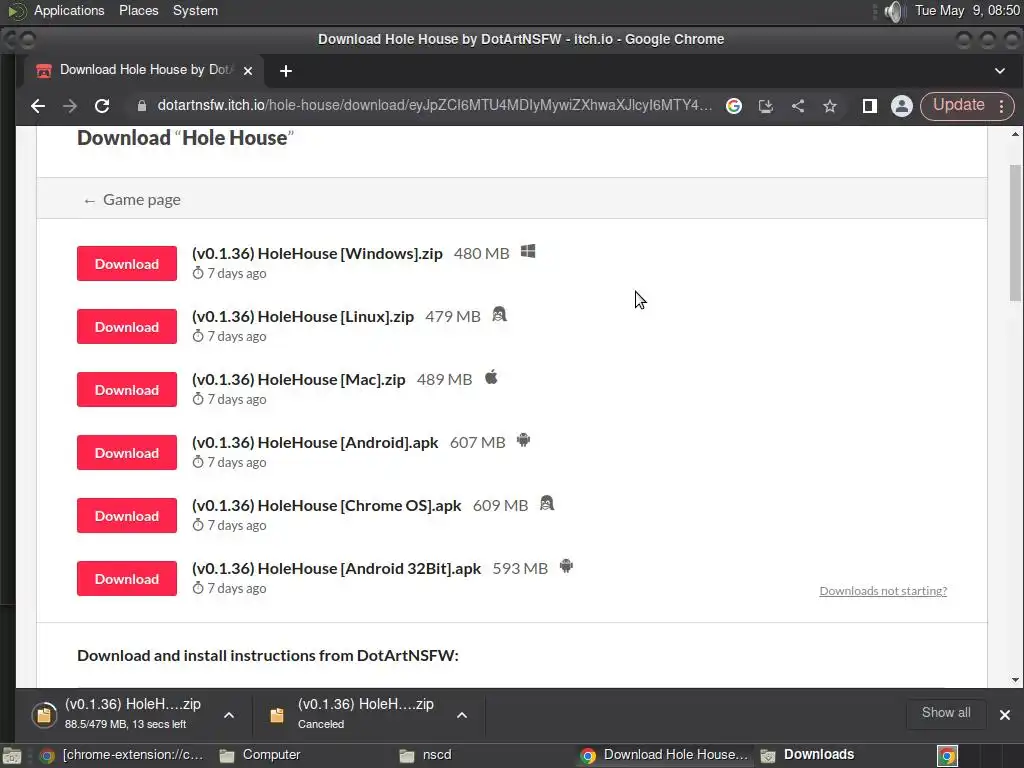Share this page via the share icon
Image resolution: width=1024 pixels, height=768 pixels.
pos(797,106)
